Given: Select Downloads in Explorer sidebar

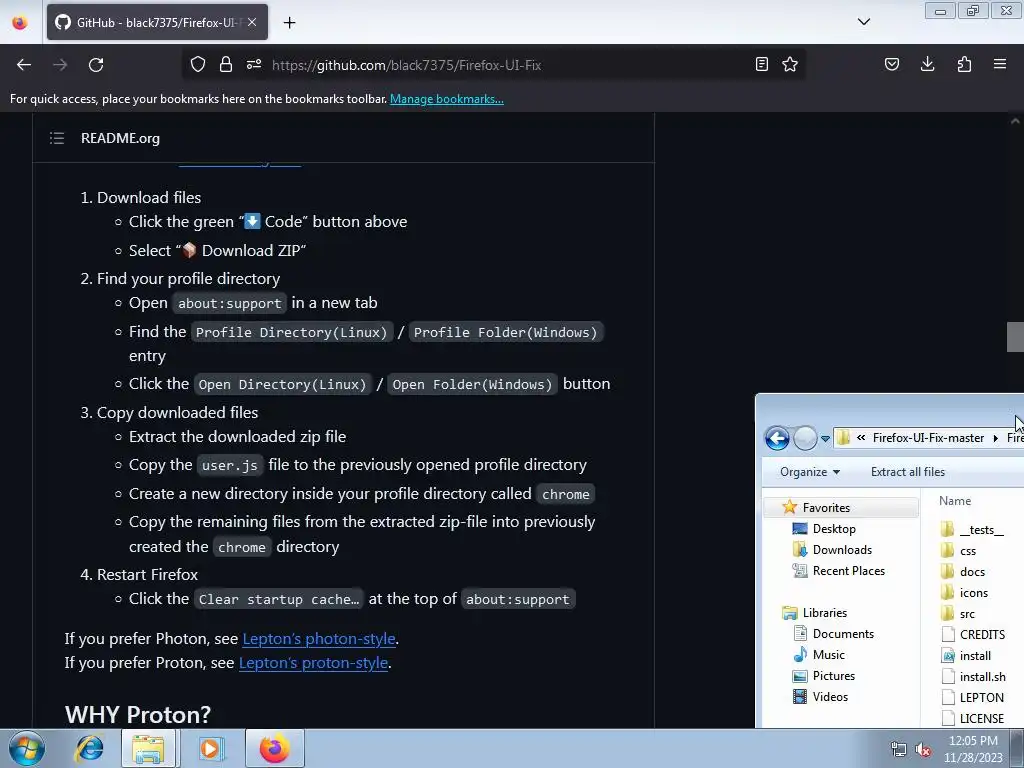Looking at the screenshot, I should click(842, 550).
